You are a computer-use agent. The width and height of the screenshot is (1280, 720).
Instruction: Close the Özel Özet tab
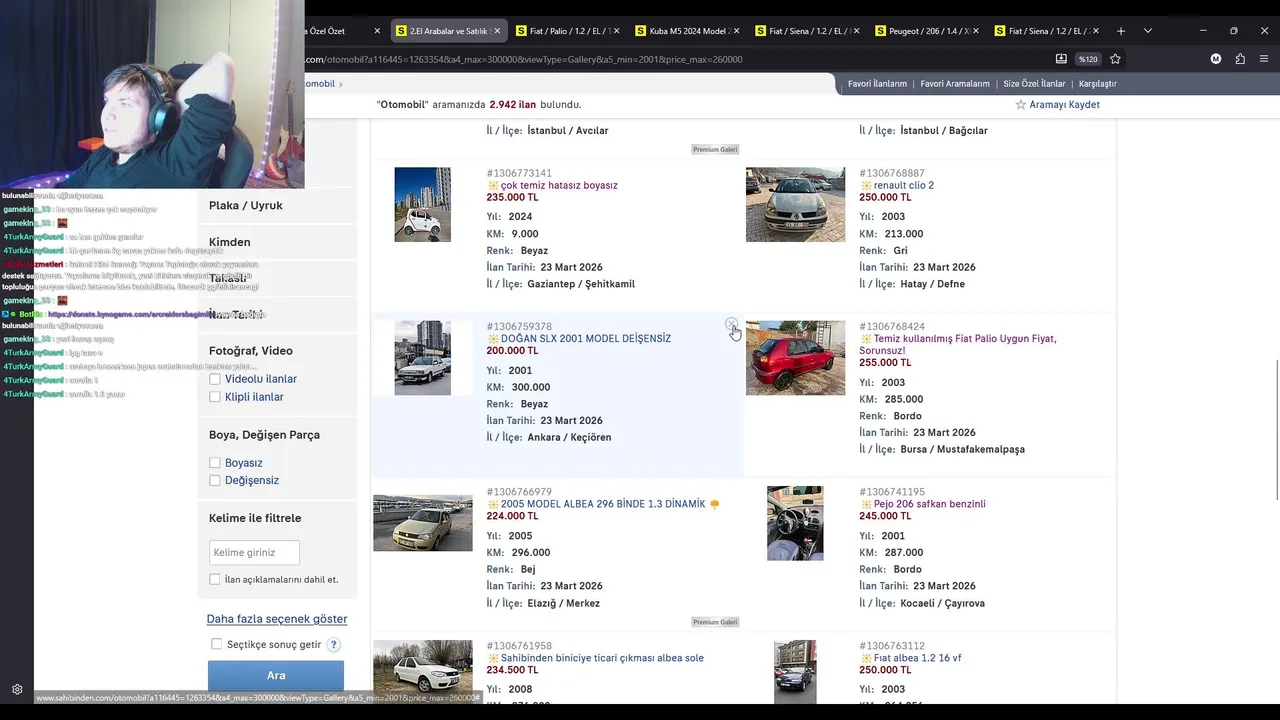coord(377,31)
